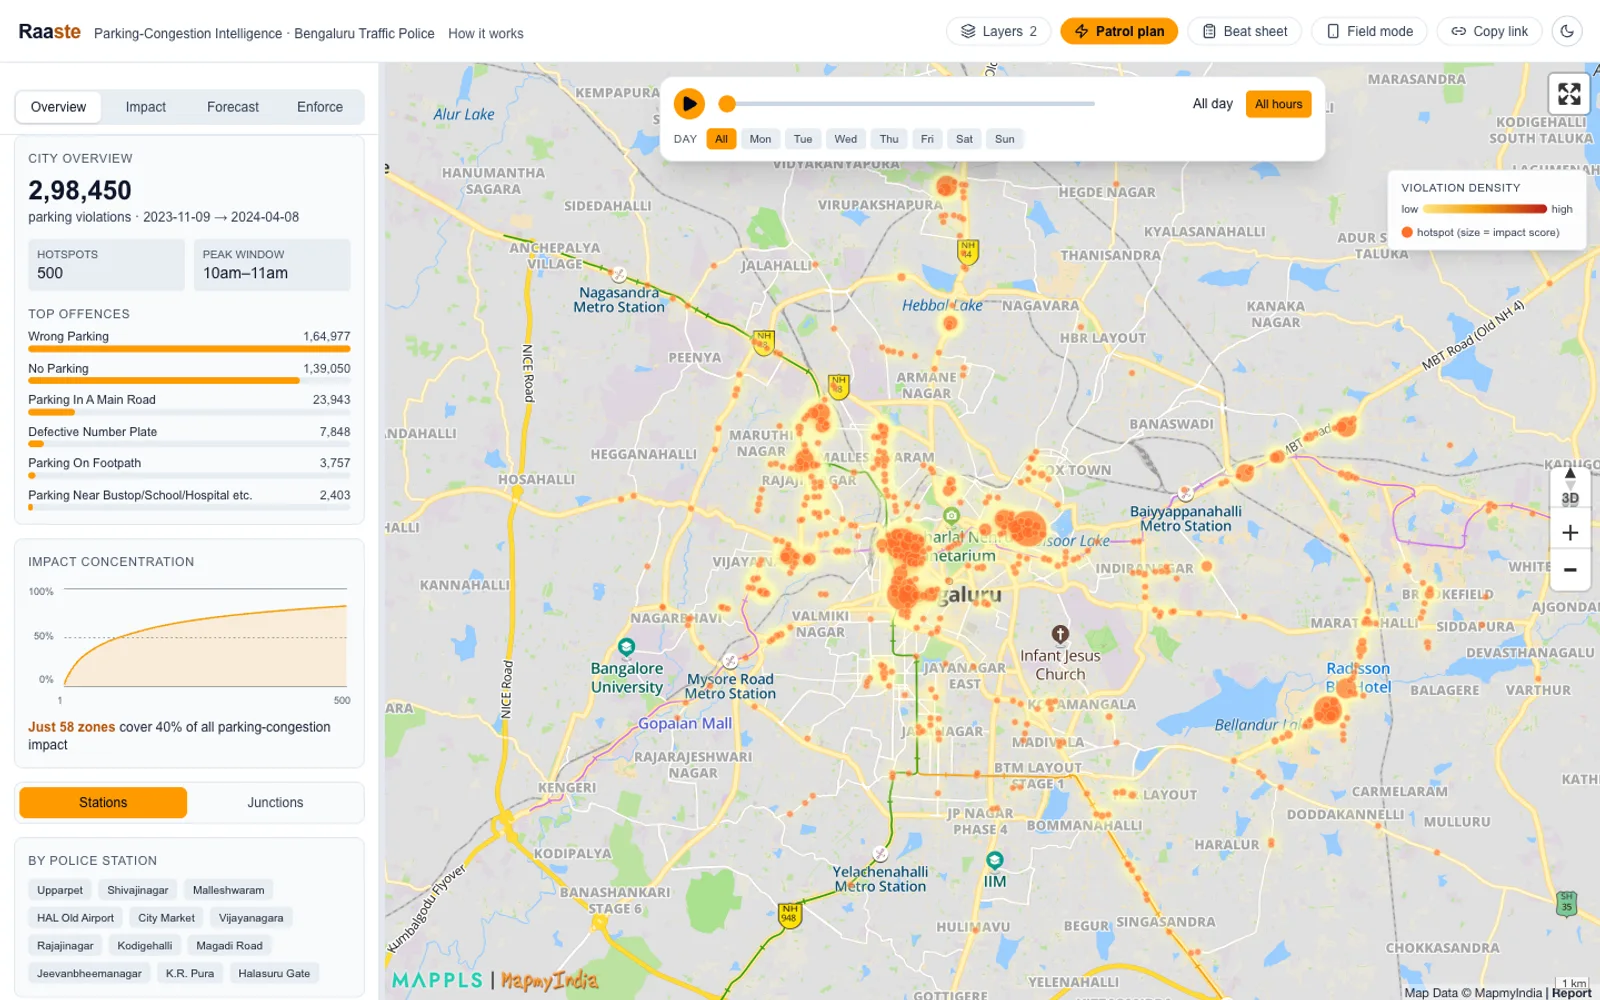Viewport: 1600px width, 1000px height.
Task: Select the Junctions tab
Action: (x=275, y=803)
